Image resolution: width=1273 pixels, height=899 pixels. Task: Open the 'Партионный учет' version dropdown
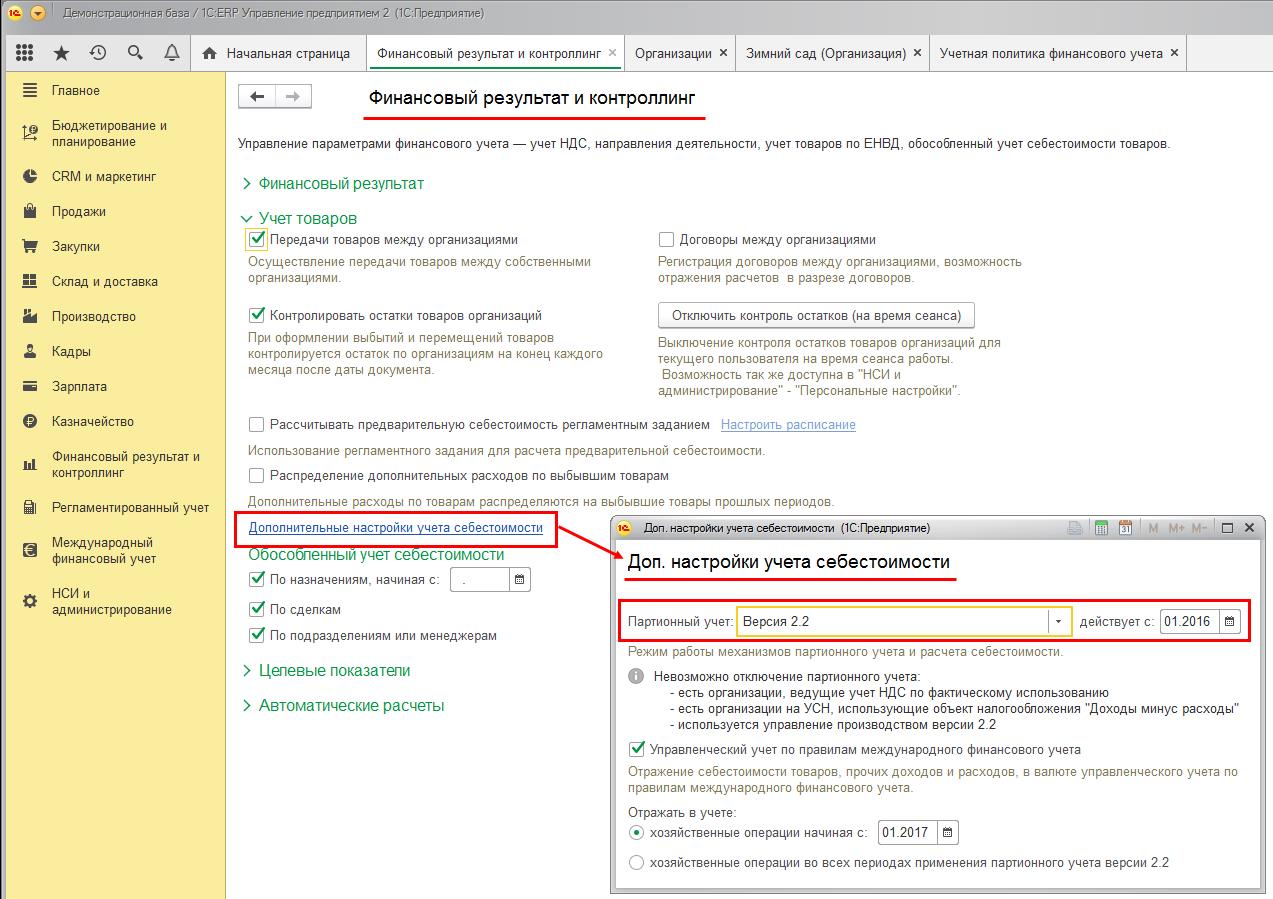(1058, 621)
